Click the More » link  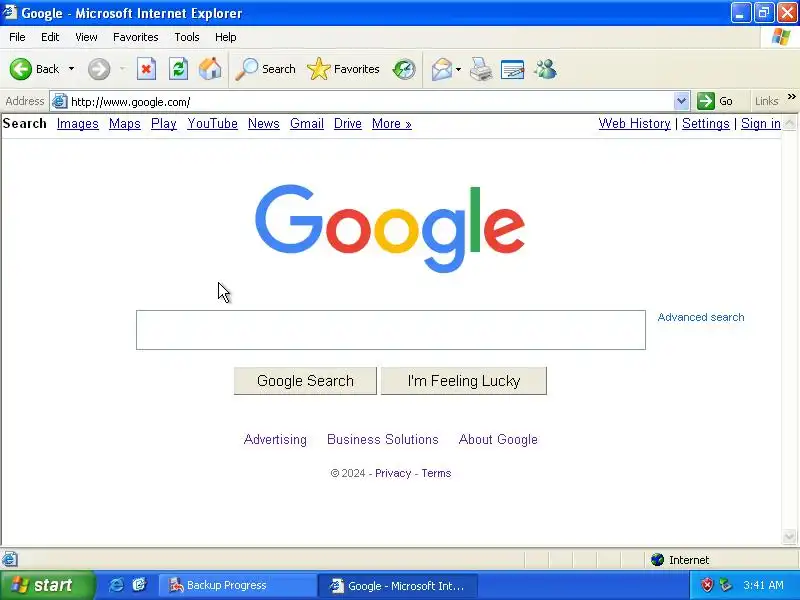click(391, 123)
